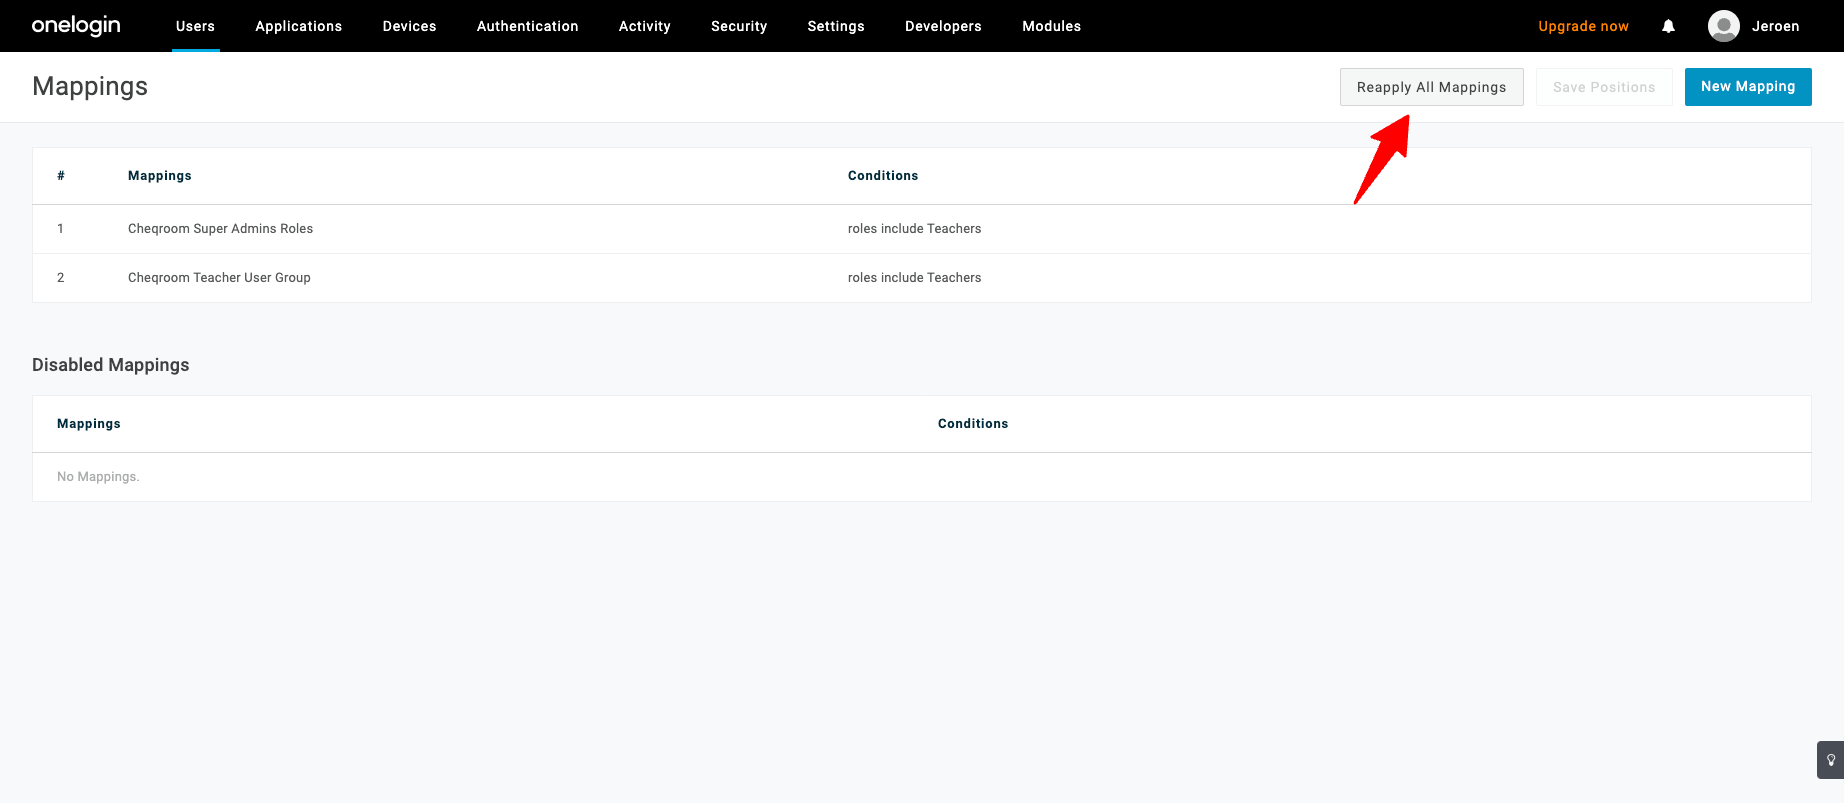Open the Authentication menu

click(x=527, y=26)
